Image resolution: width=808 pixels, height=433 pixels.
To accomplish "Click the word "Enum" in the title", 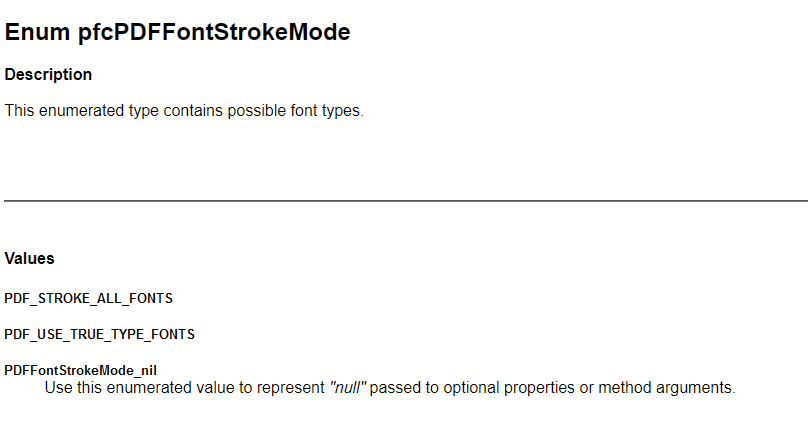I will [37, 32].
